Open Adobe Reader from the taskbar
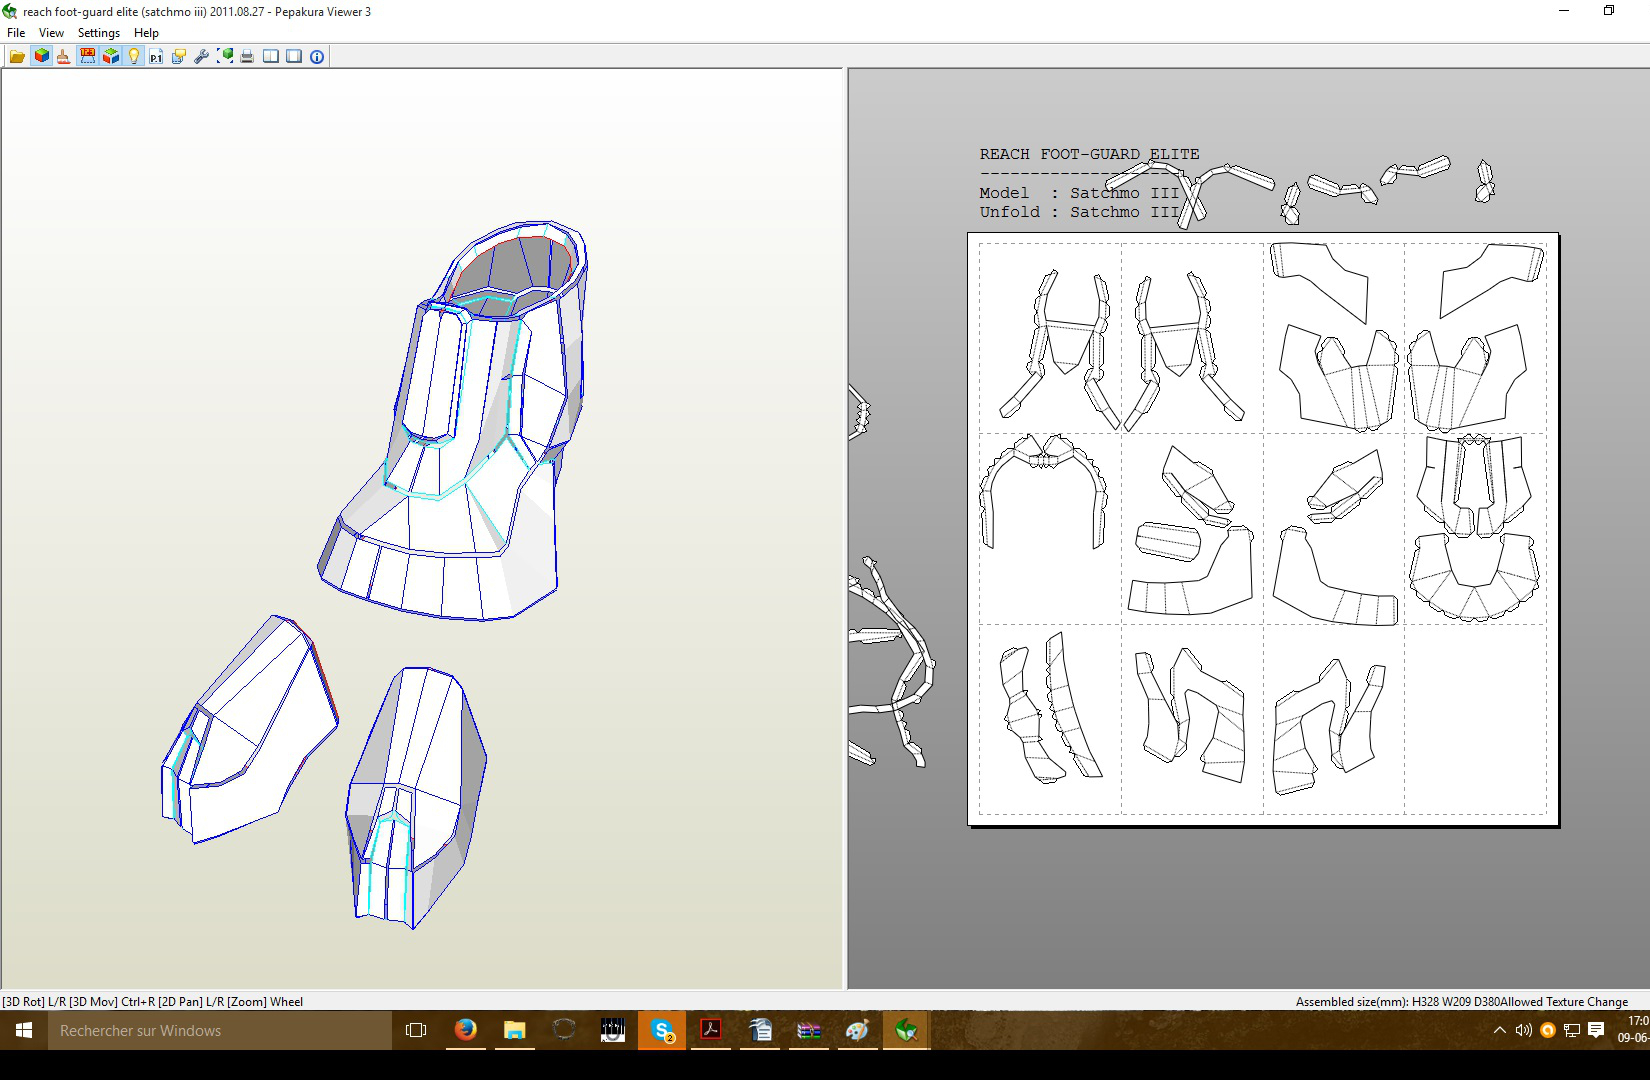The height and width of the screenshot is (1080, 1650). tap(711, 1030)
